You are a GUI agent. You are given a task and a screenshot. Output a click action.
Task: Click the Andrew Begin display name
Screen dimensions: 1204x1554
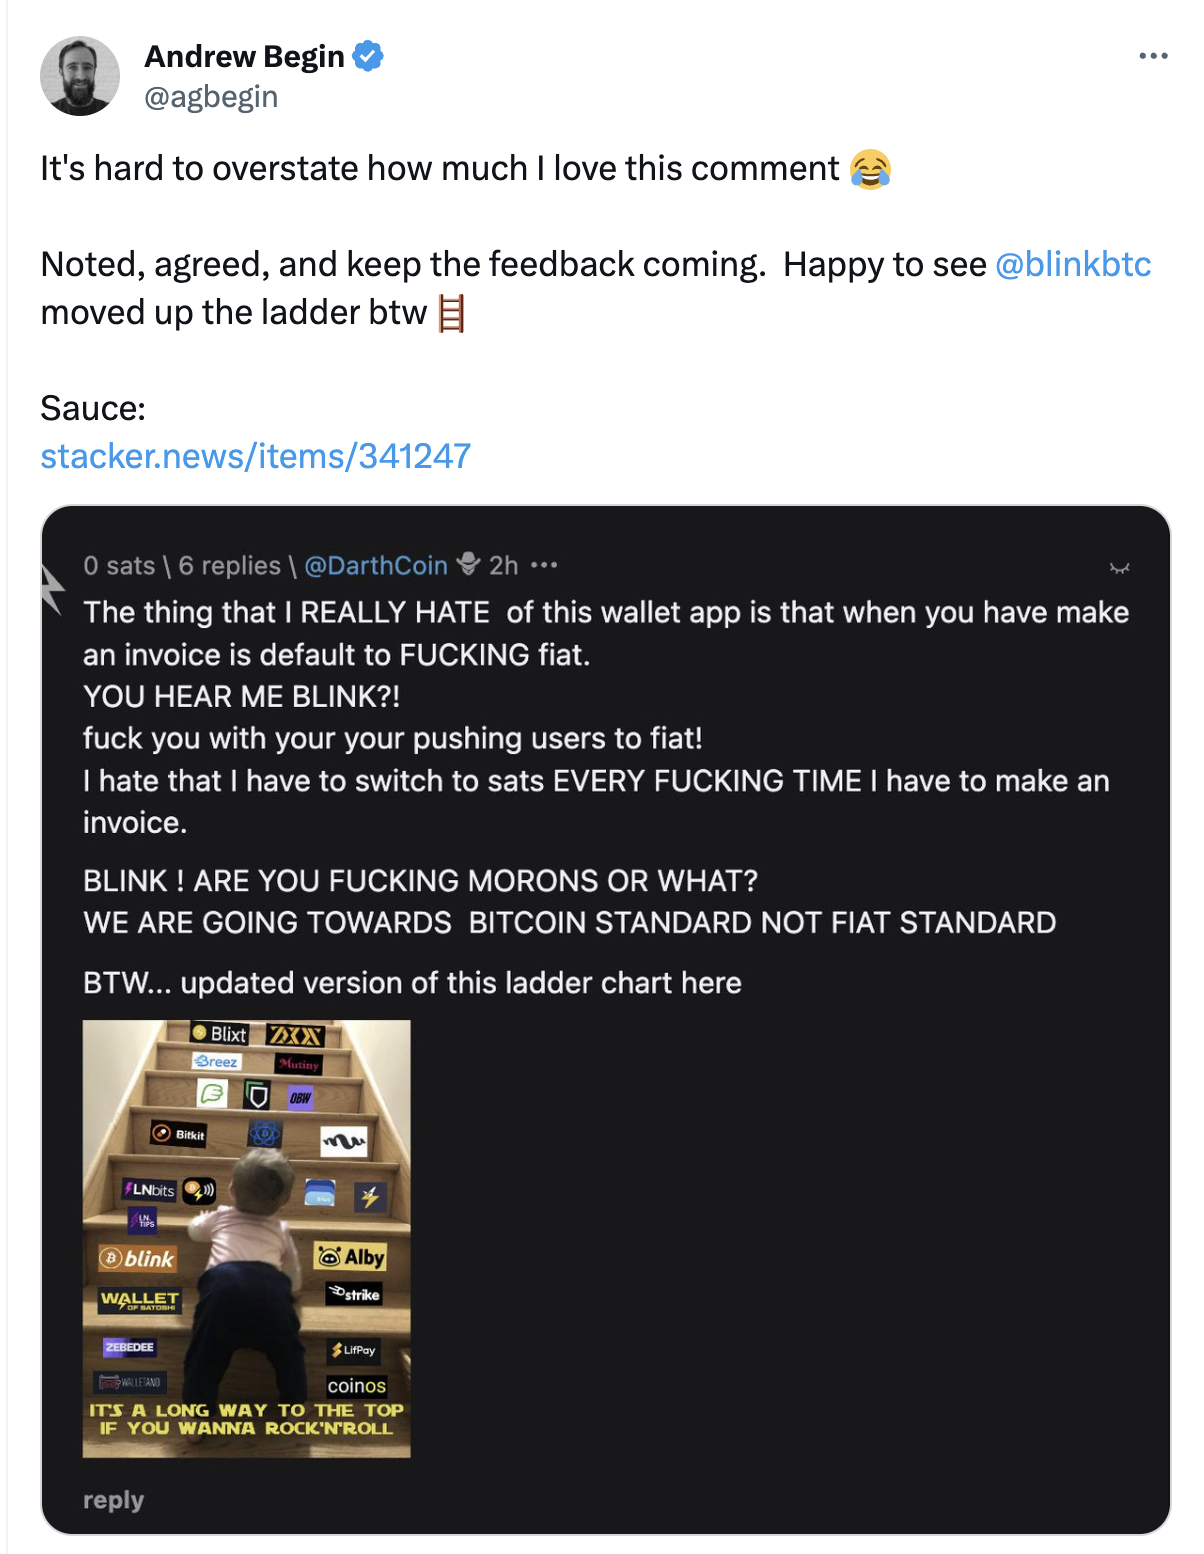point(244,56)
